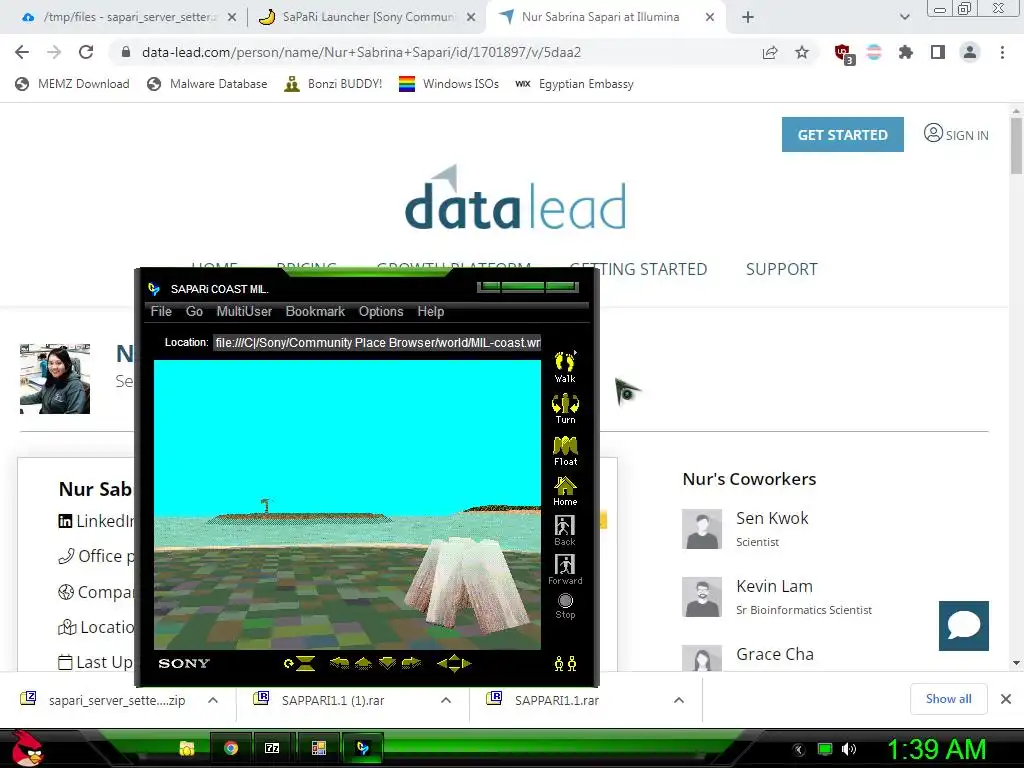The width and height of the screenshot is (1024, 768).
Task: Select Float navigation mode in SAPARI
Action: tap(565, 451)
